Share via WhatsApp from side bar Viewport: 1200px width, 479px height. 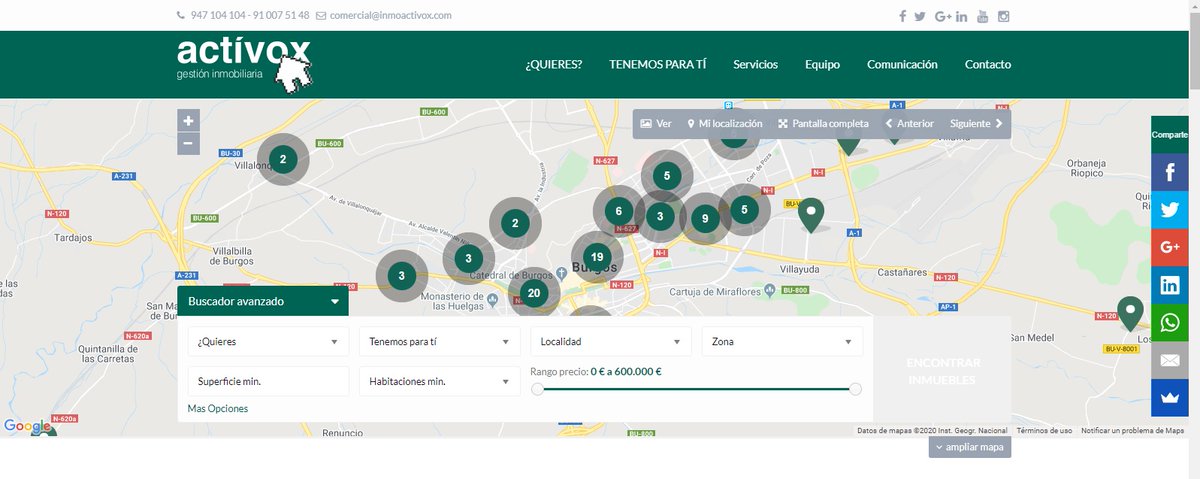click(1170, 322)
